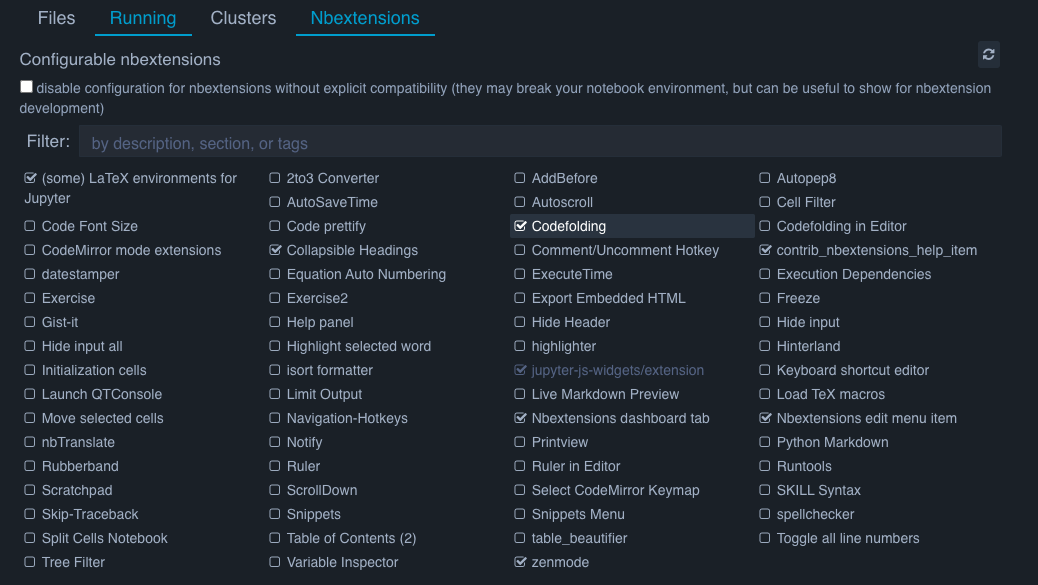Viewport: 1038px width, 585px height.
Task: Disable the Collapsible Headings checkbox
Action: tap(275, 250)
